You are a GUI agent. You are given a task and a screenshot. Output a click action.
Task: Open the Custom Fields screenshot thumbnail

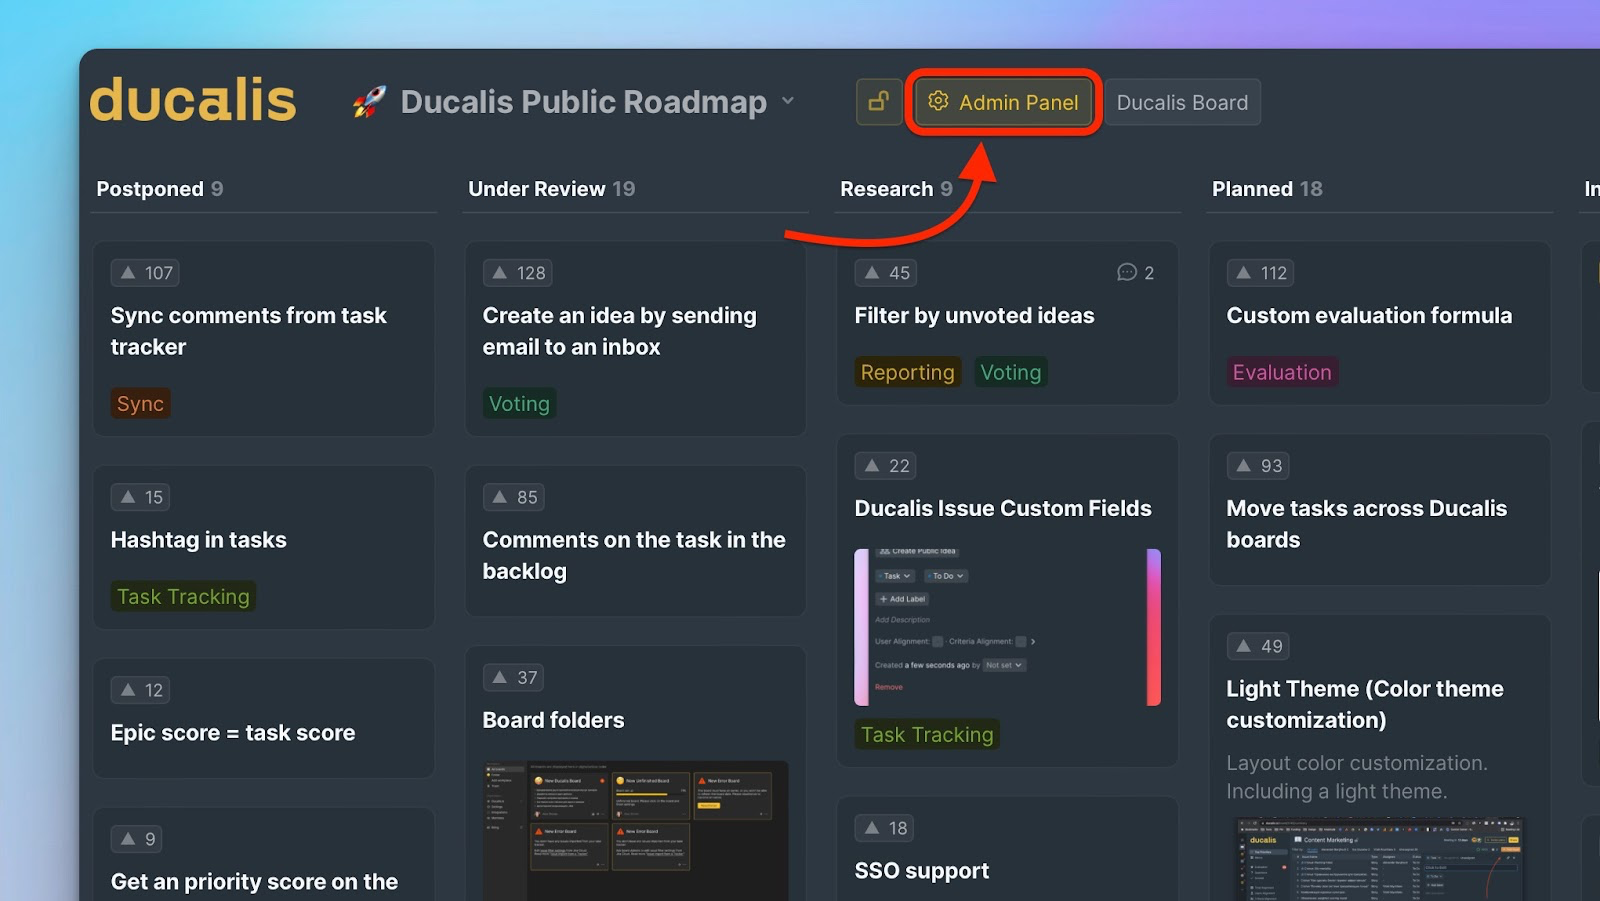pyautogui.click(x=1007, y=627)
